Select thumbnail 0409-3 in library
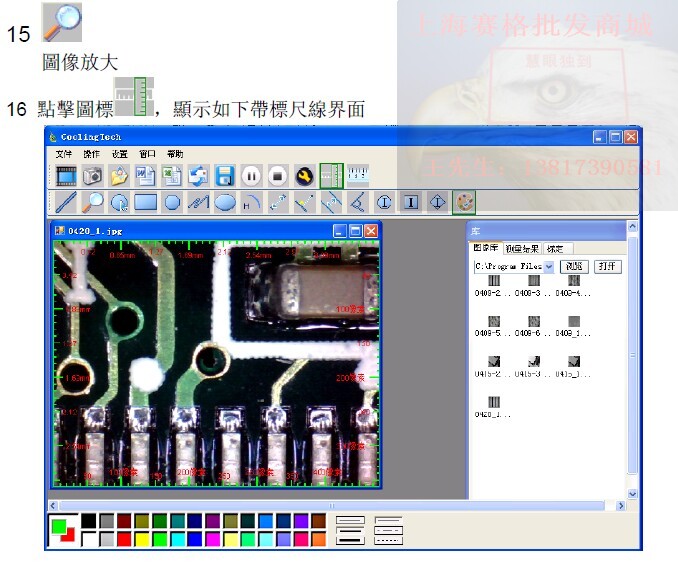Image resolution: width=678 pixels, height=567 pixels. [533, 286]
